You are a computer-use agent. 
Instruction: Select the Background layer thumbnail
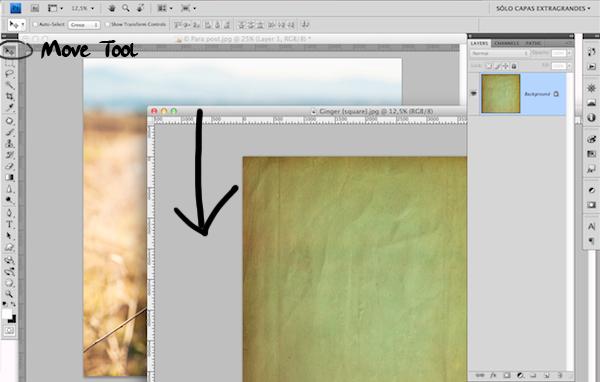tap(501, 94)
